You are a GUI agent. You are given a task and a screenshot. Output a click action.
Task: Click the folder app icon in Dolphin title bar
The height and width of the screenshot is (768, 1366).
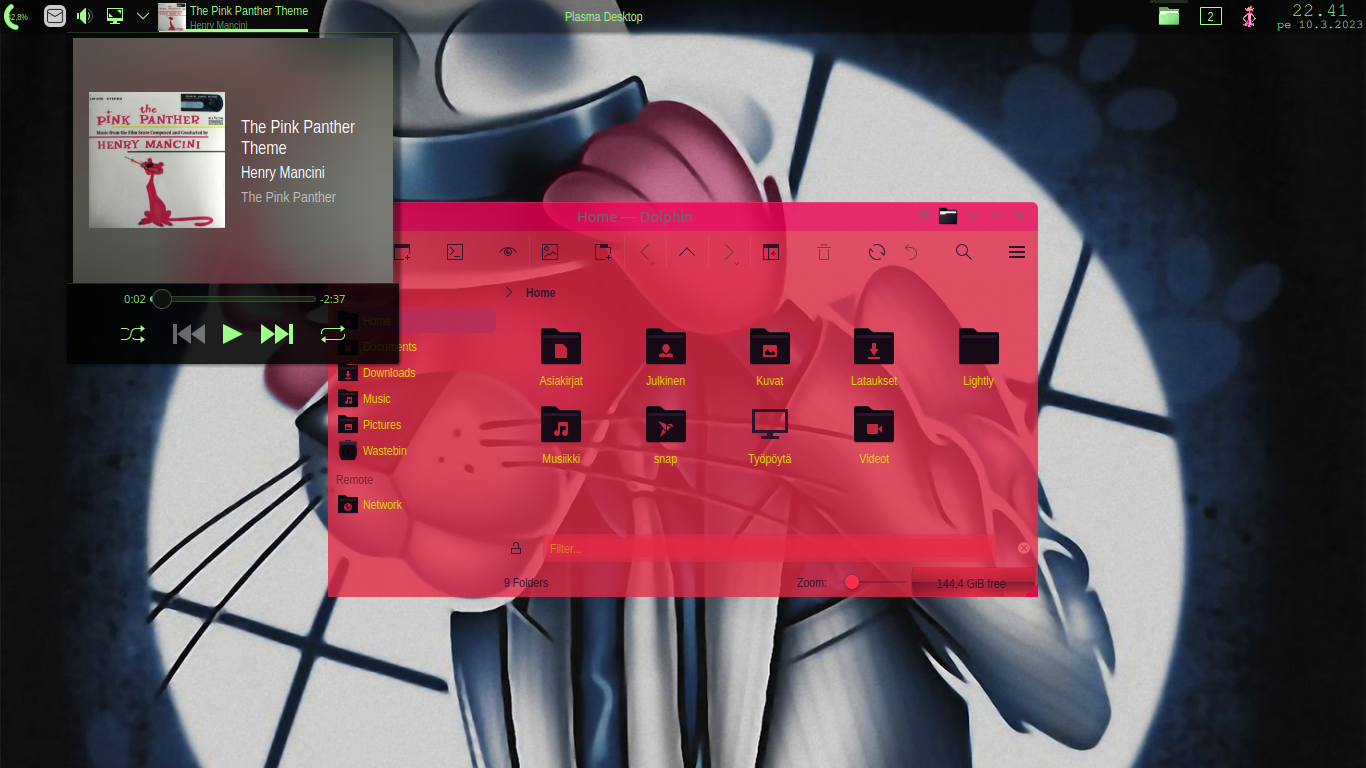pyautogui.click(x=948, y=216)
